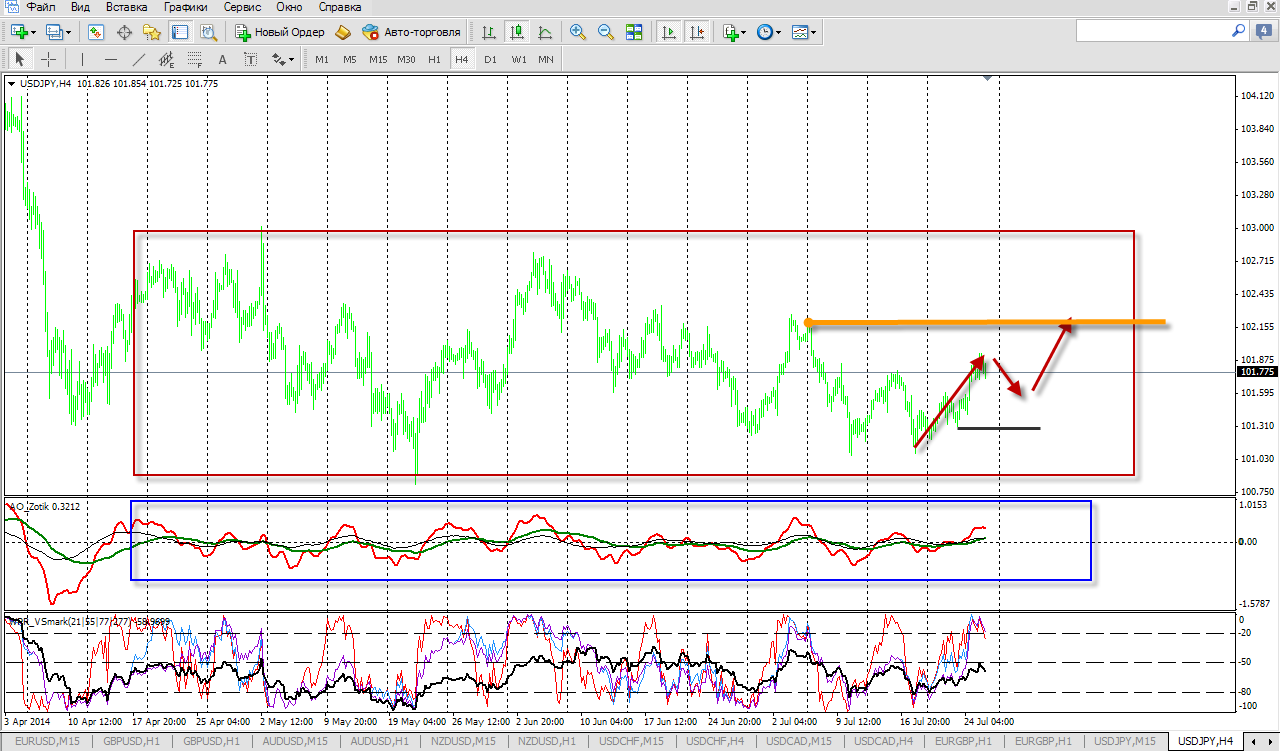Open the Вставка menu
The width and height of the screenshot is (1280, 751).
pyautogui.click(x=126, y=7)
